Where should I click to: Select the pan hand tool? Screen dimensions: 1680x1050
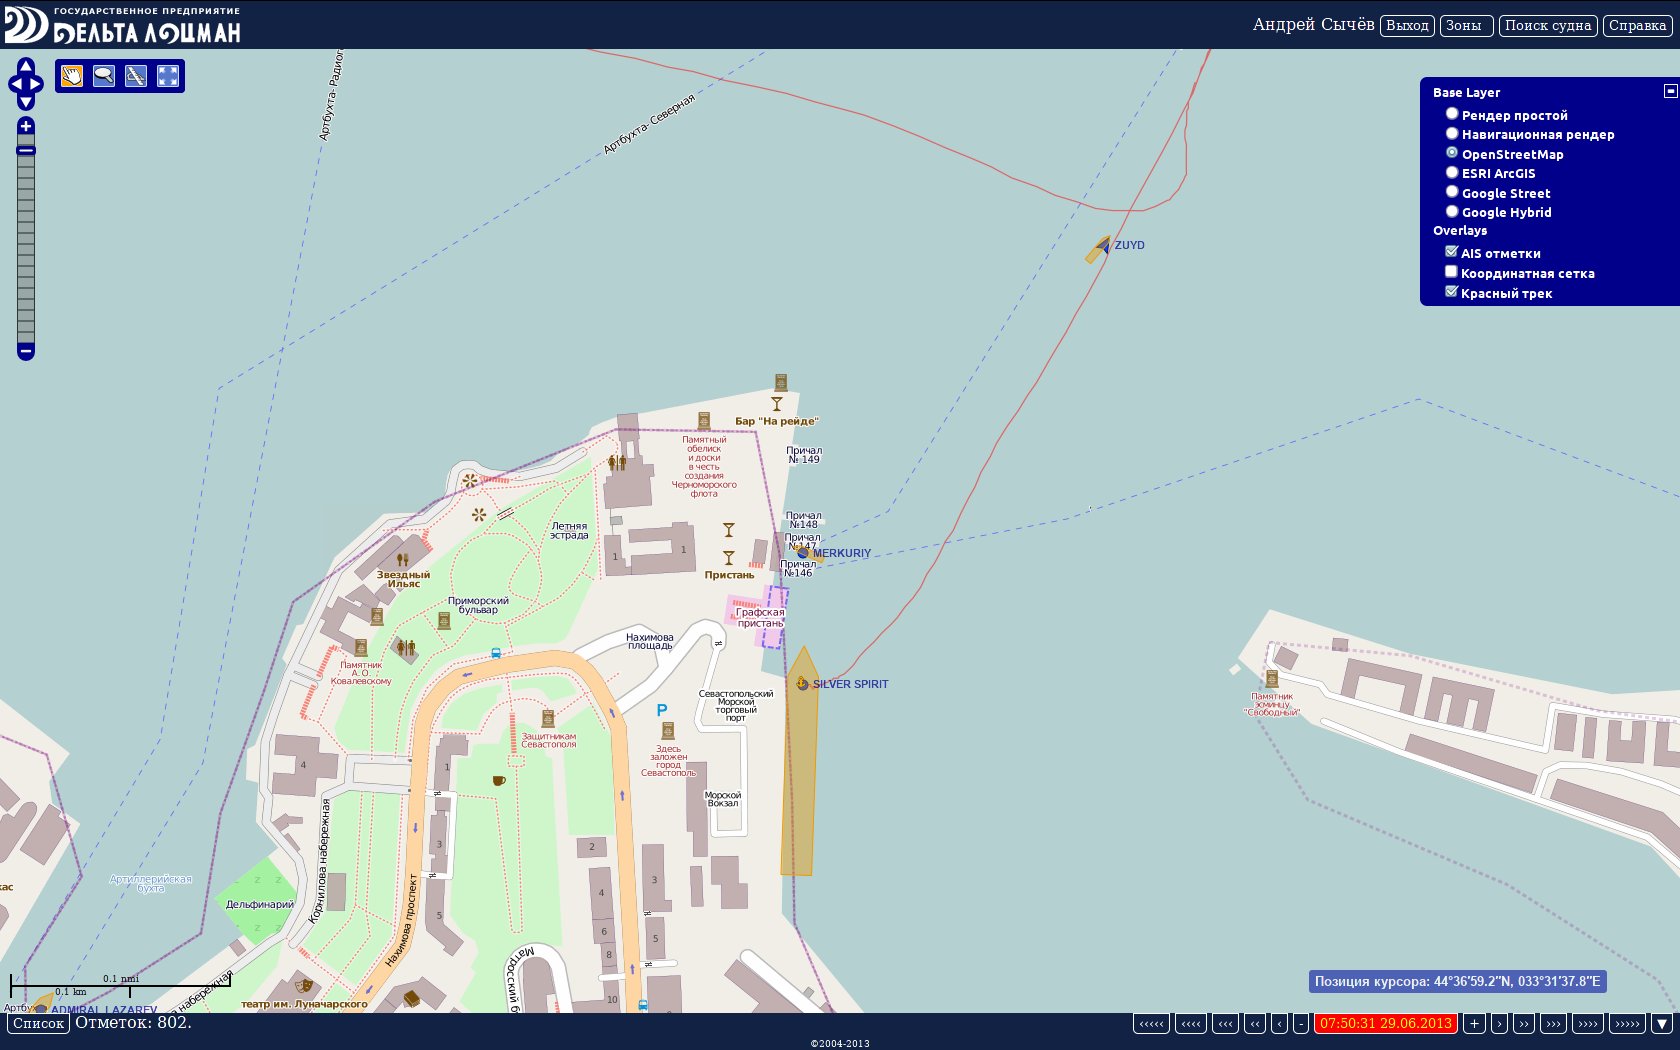72,76
